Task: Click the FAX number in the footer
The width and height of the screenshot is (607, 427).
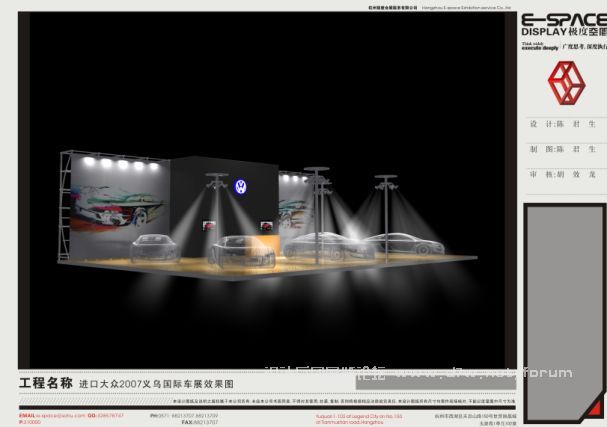Action: point(200,422)
